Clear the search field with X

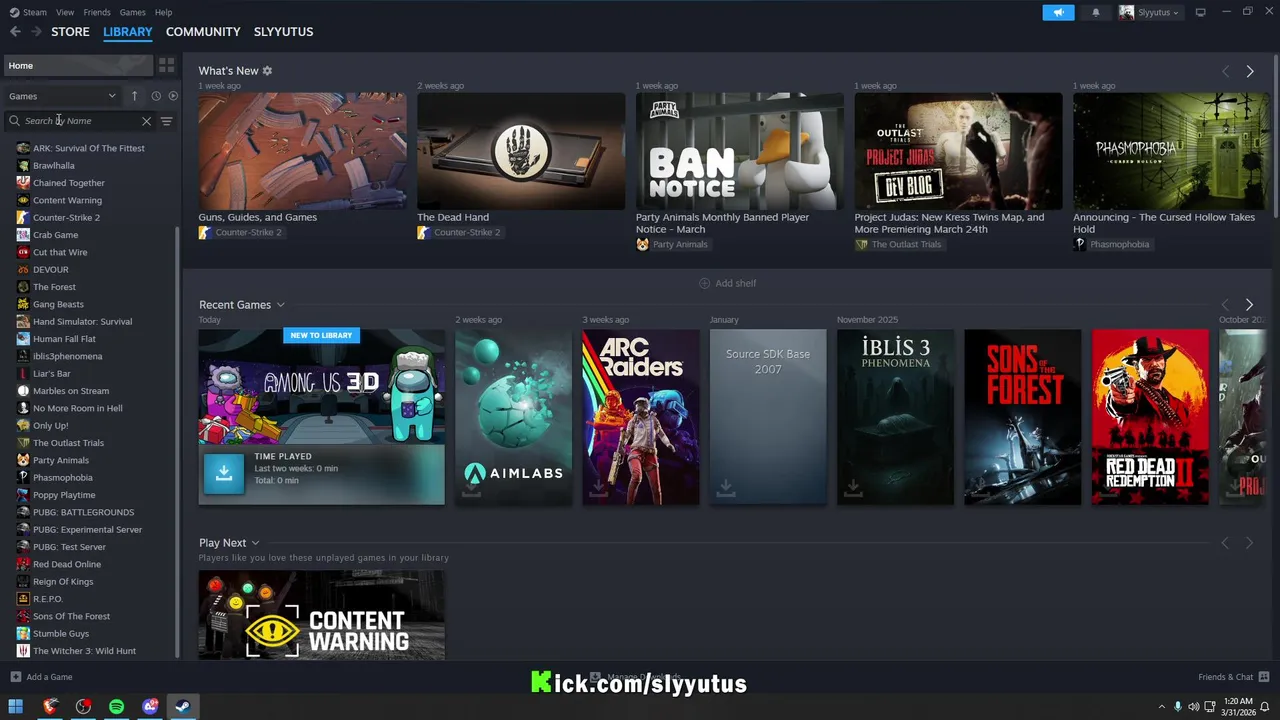click(x=146, y=121)
